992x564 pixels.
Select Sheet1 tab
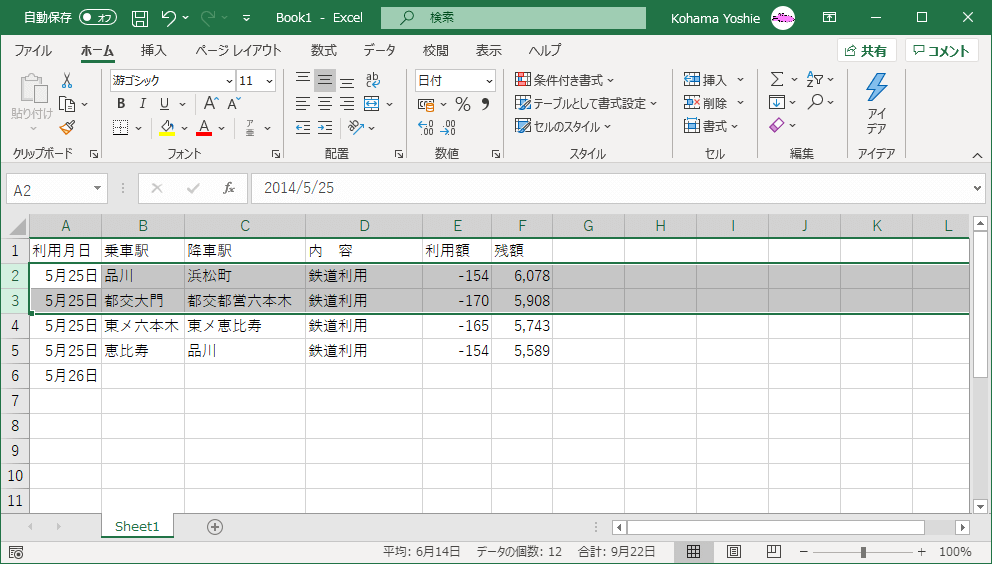click(x=137, y=527)
